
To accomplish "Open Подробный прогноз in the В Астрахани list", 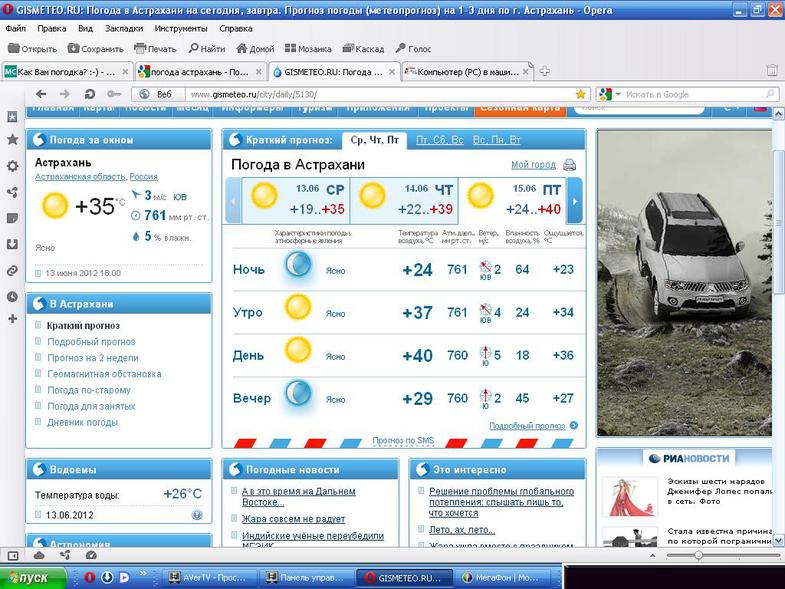I will point(91,342).
